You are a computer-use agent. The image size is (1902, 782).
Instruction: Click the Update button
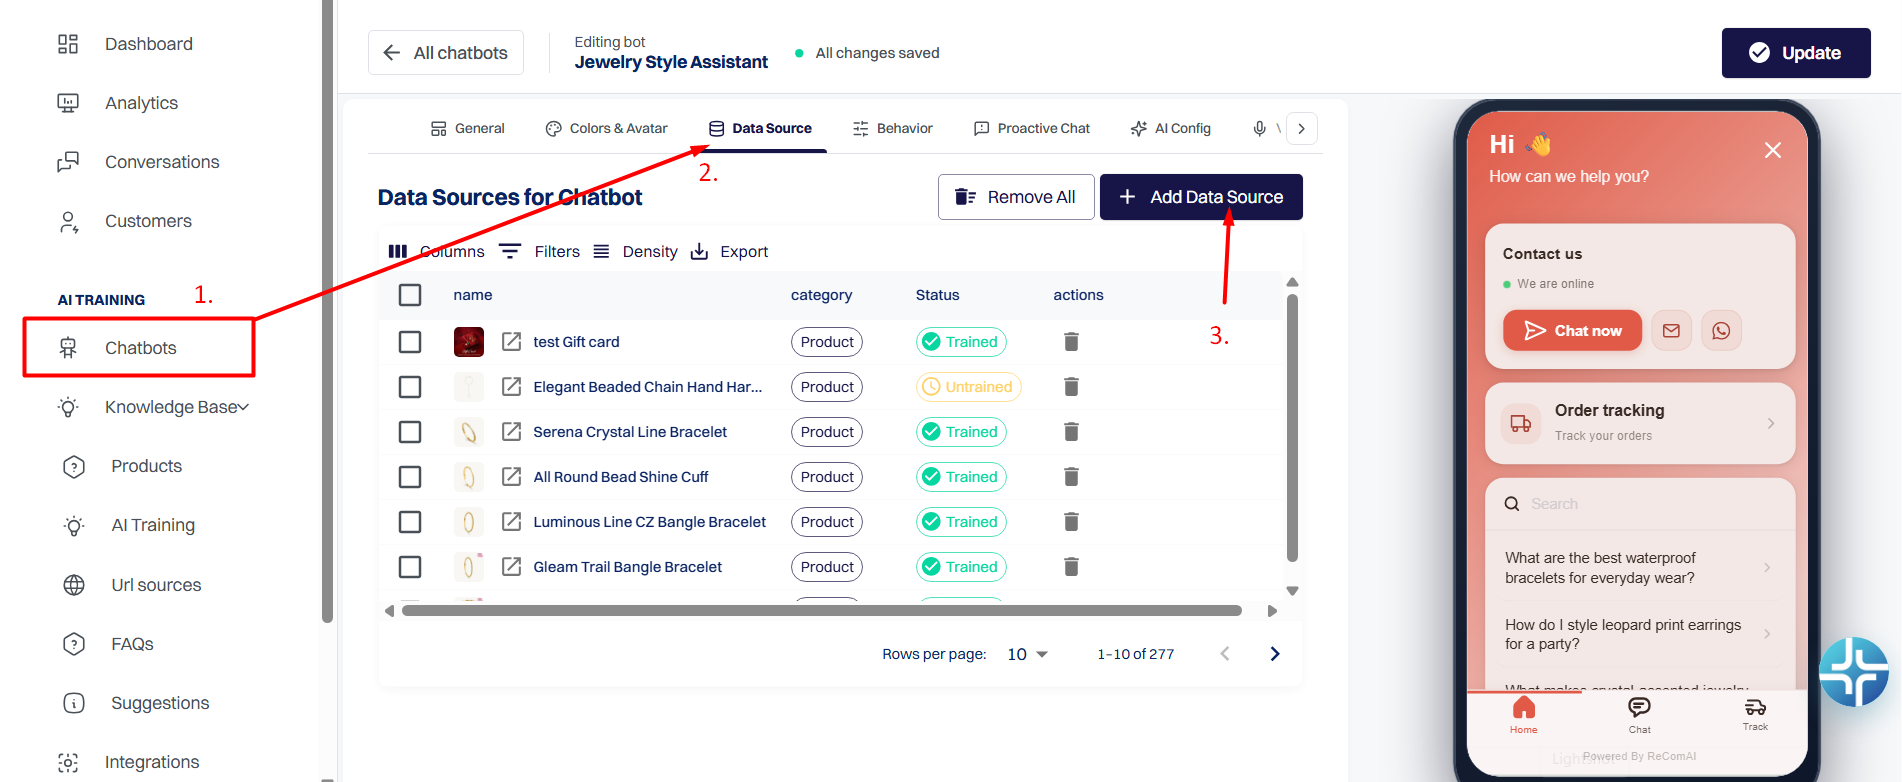(1796, 53)
